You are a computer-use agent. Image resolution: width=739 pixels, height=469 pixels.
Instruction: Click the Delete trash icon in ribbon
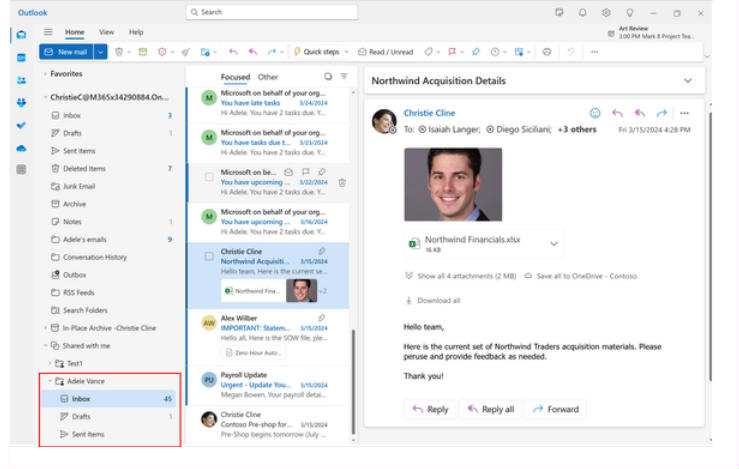119,52
